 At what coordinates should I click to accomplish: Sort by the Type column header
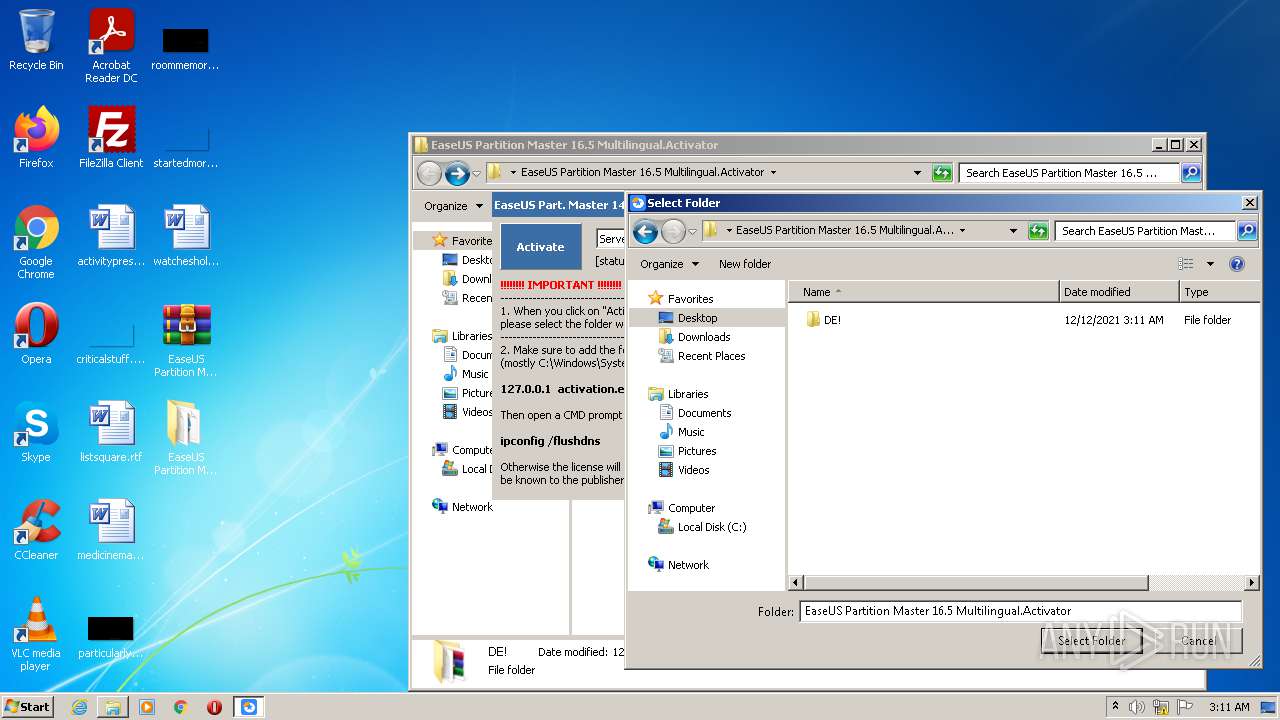click(x=1220, y=292)
